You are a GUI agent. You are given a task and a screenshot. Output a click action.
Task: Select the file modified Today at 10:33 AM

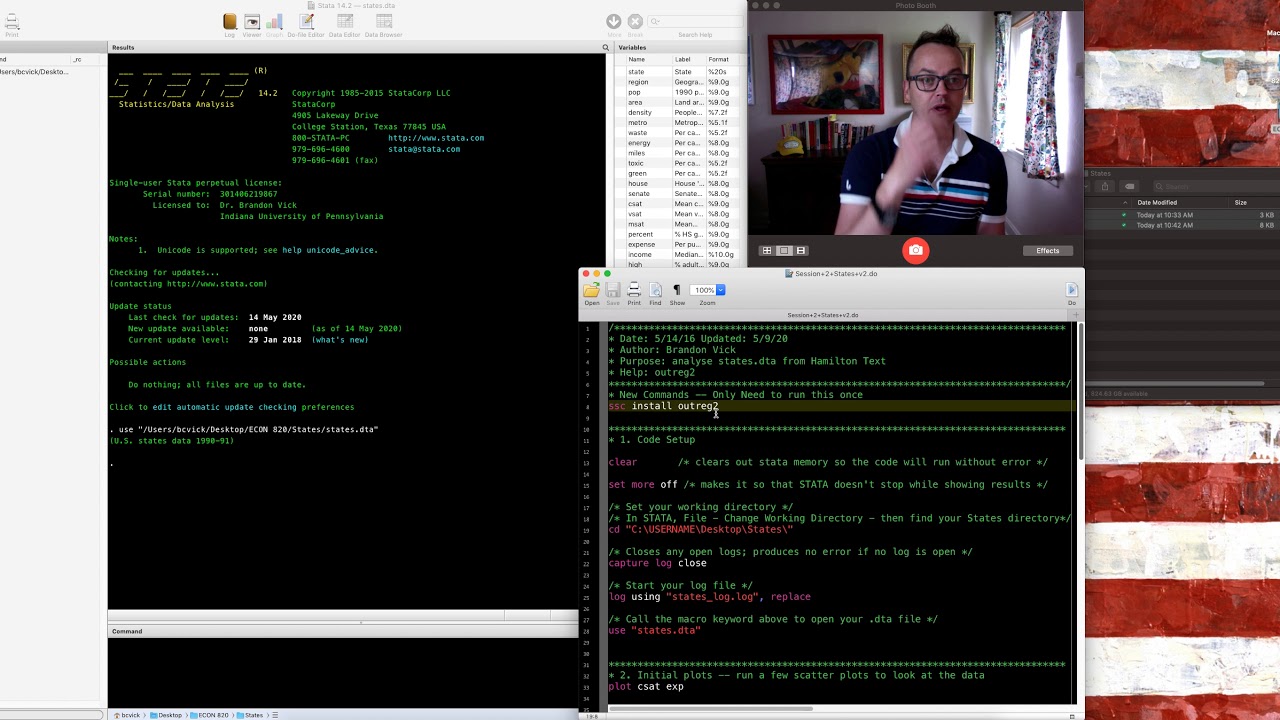[x=1183, y=215]
